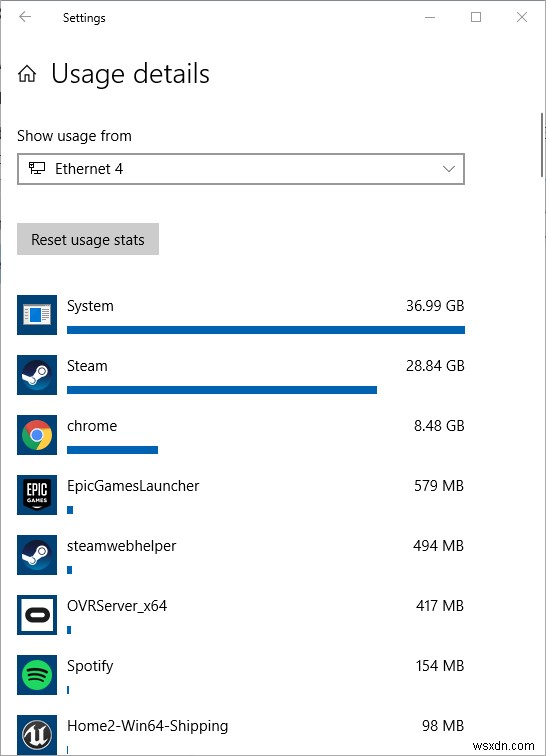Select the Steam row label
The height and width of the screenshot is (756, 546).
coord(87,366)
